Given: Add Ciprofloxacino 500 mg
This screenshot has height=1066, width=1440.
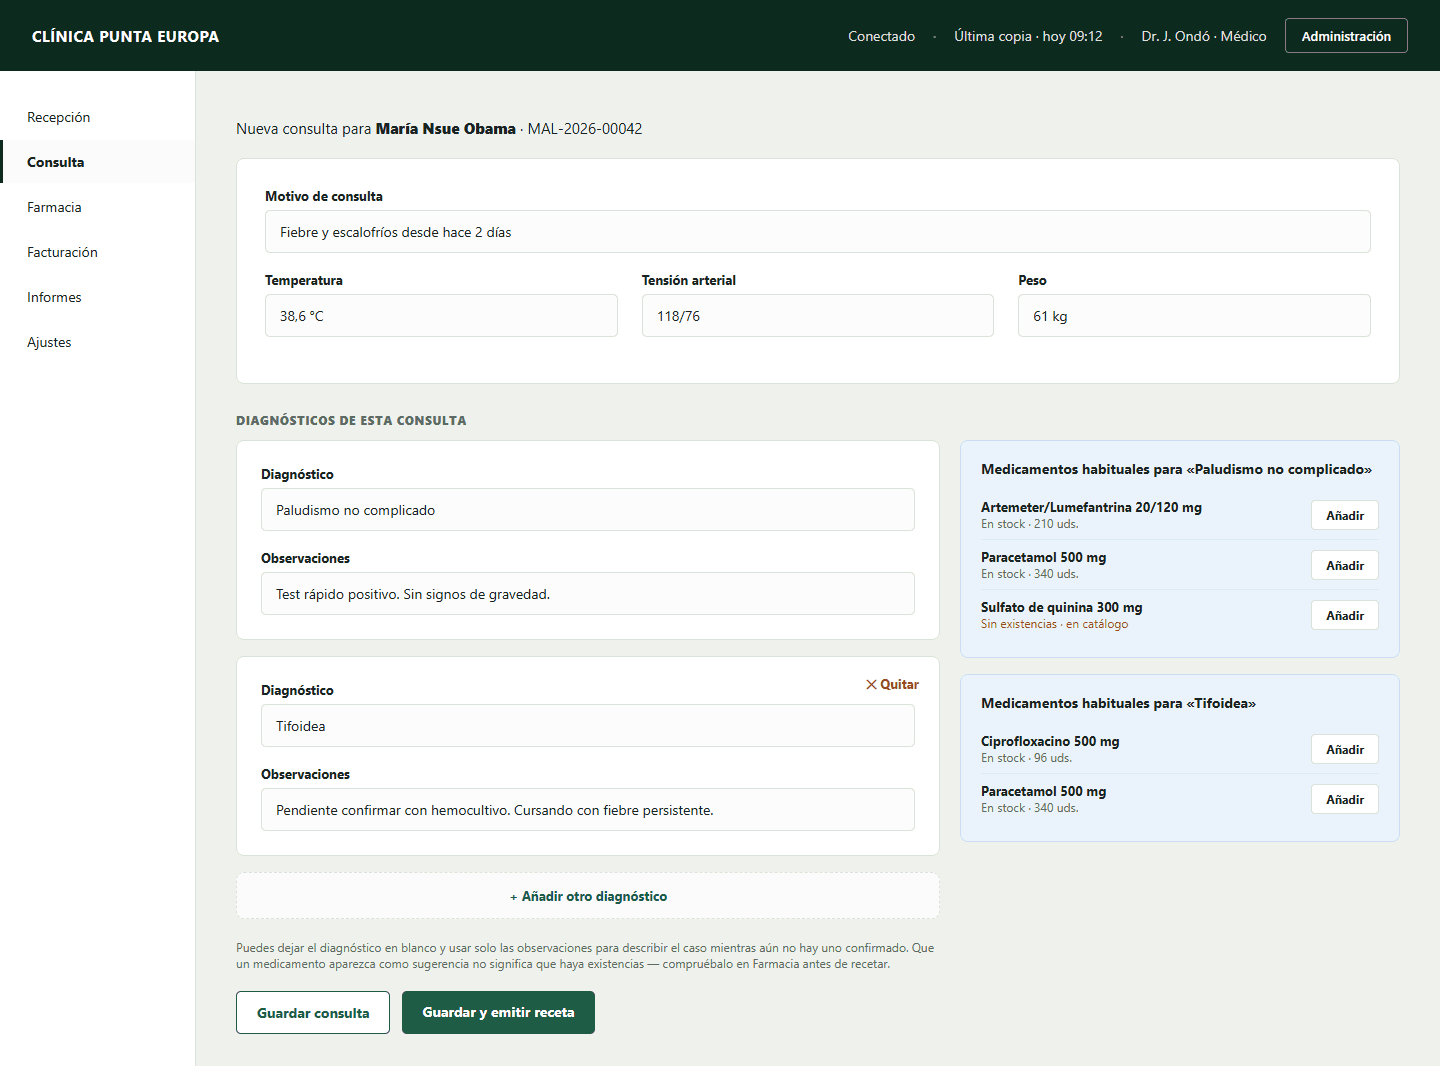Looking at the screenshot, I should click(1345, 749).
